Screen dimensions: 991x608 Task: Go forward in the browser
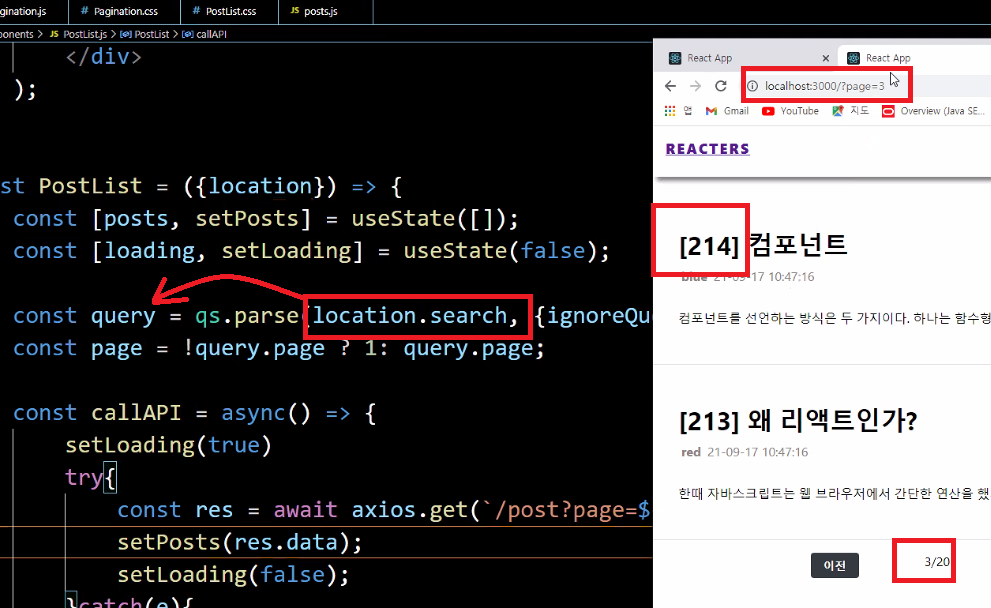[x=695, y=86]
